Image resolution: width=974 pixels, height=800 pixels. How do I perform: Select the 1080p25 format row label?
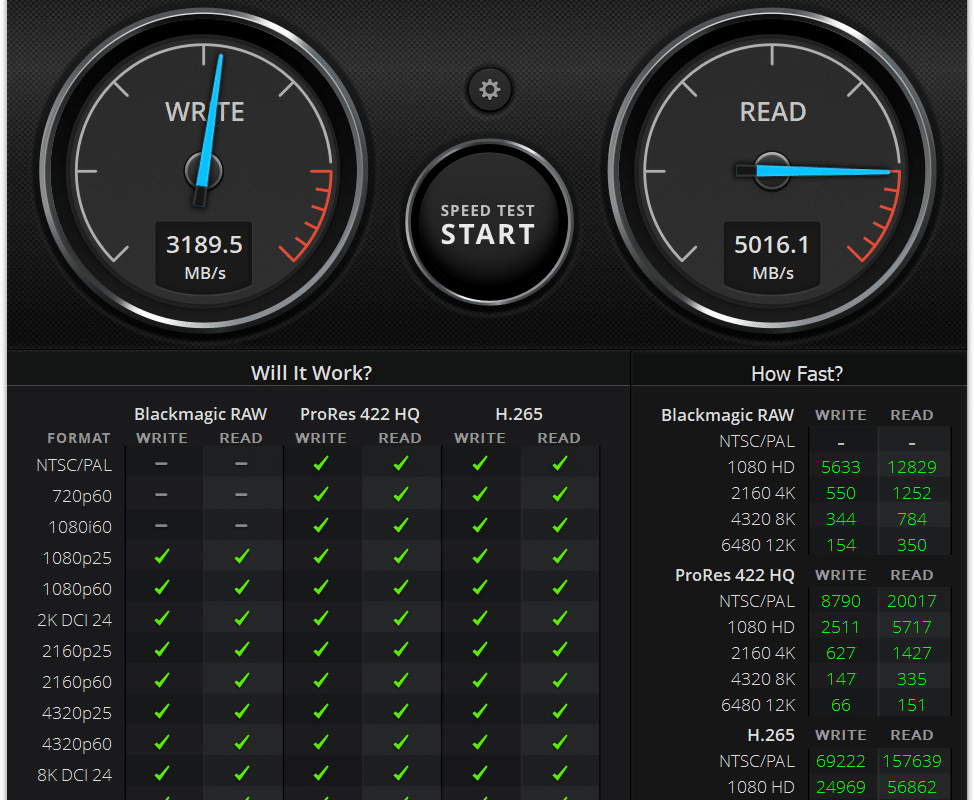pyautogui.click(x=77, y=558)
